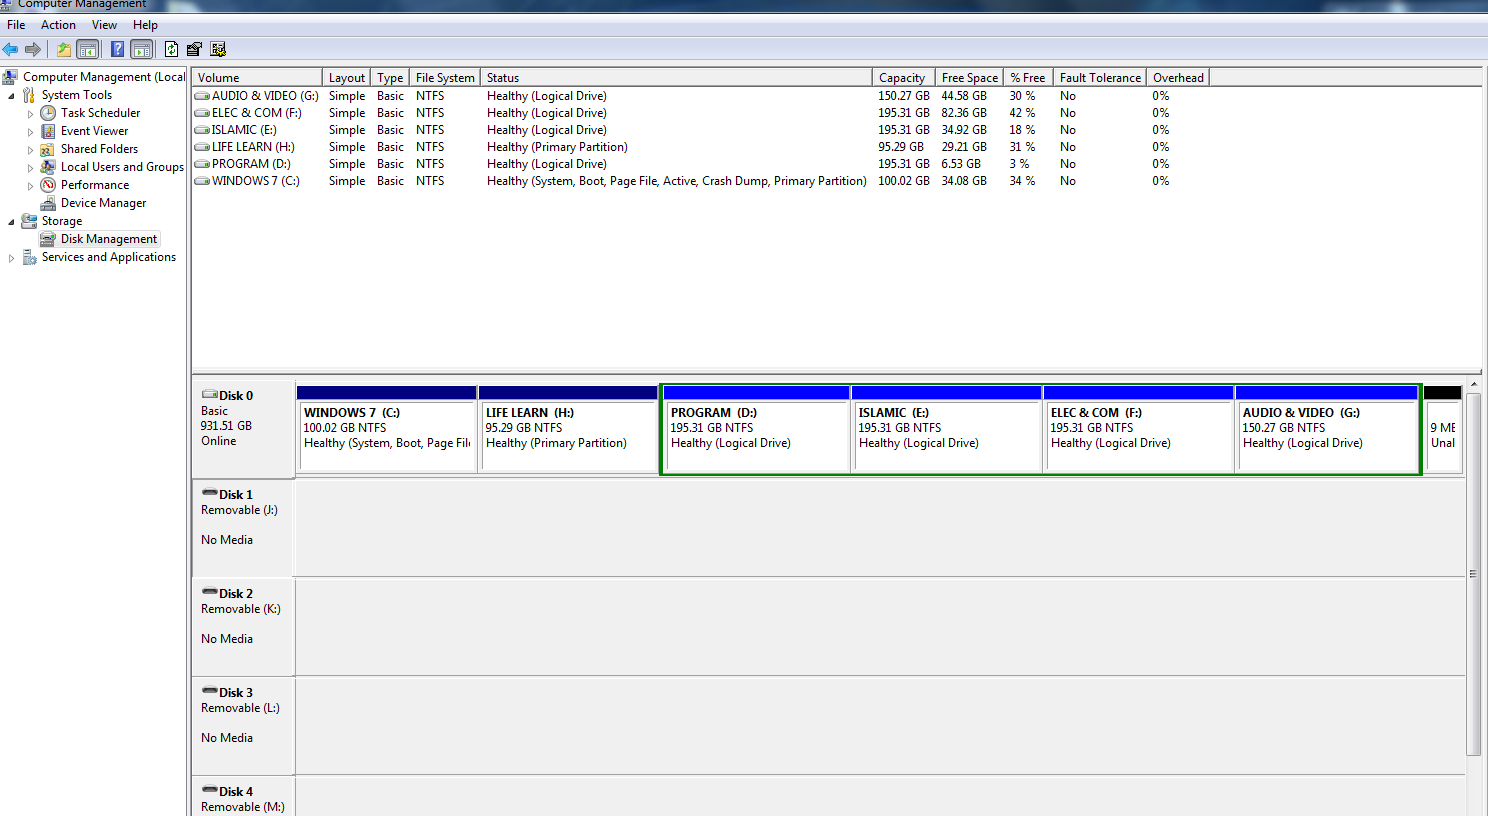
Task: Select the Device Manager icon in tree
Action: click(x=48, y=203)
